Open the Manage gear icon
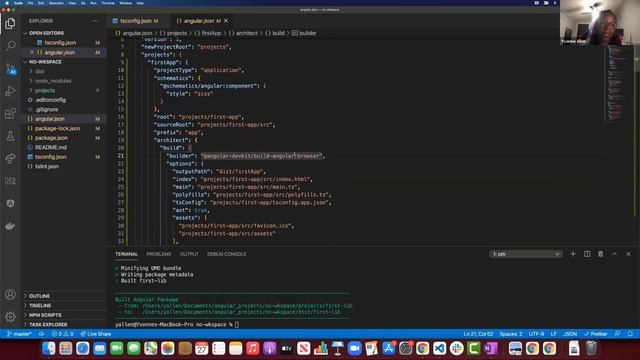 [x=10, y=316]
